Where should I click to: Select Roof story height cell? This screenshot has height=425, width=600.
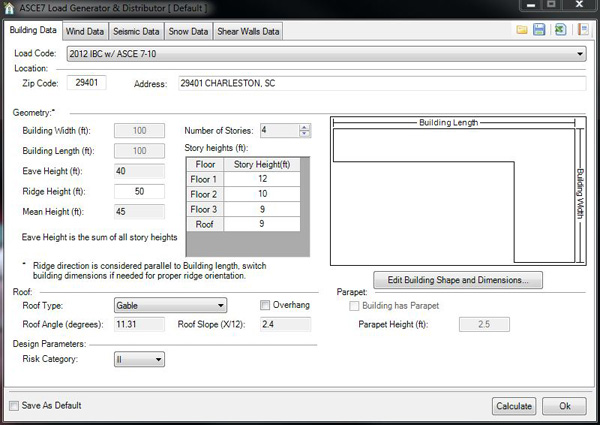262,224
